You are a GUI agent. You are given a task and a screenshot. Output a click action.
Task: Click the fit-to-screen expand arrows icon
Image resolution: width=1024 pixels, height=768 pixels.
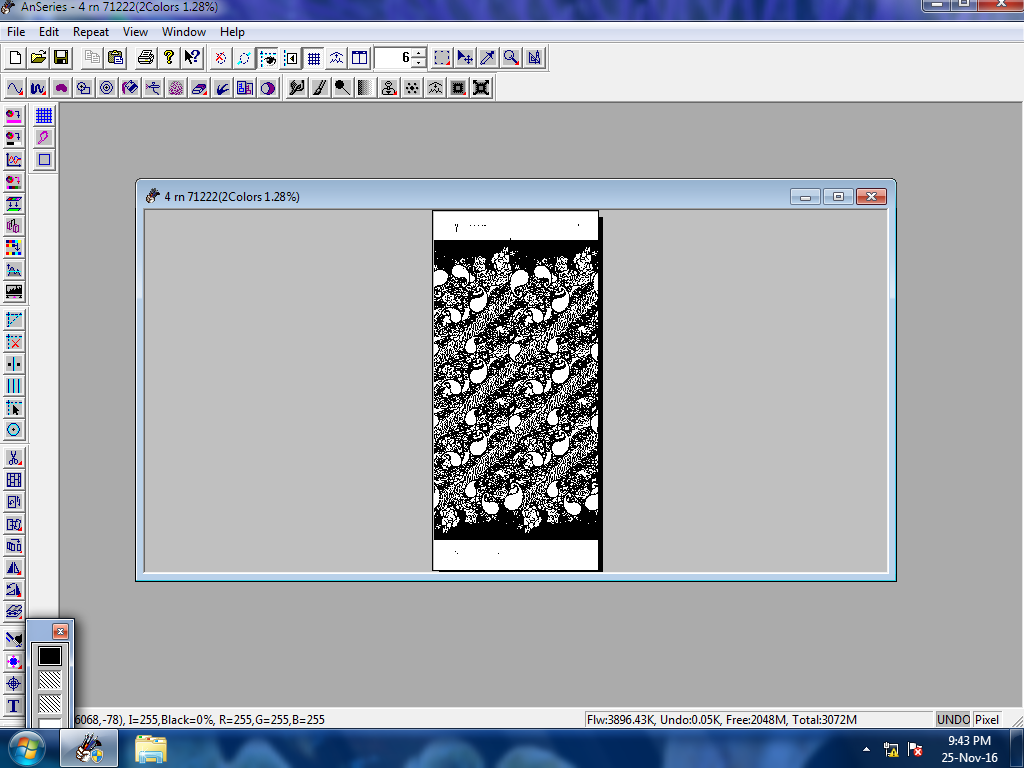(x=481, y=88)
